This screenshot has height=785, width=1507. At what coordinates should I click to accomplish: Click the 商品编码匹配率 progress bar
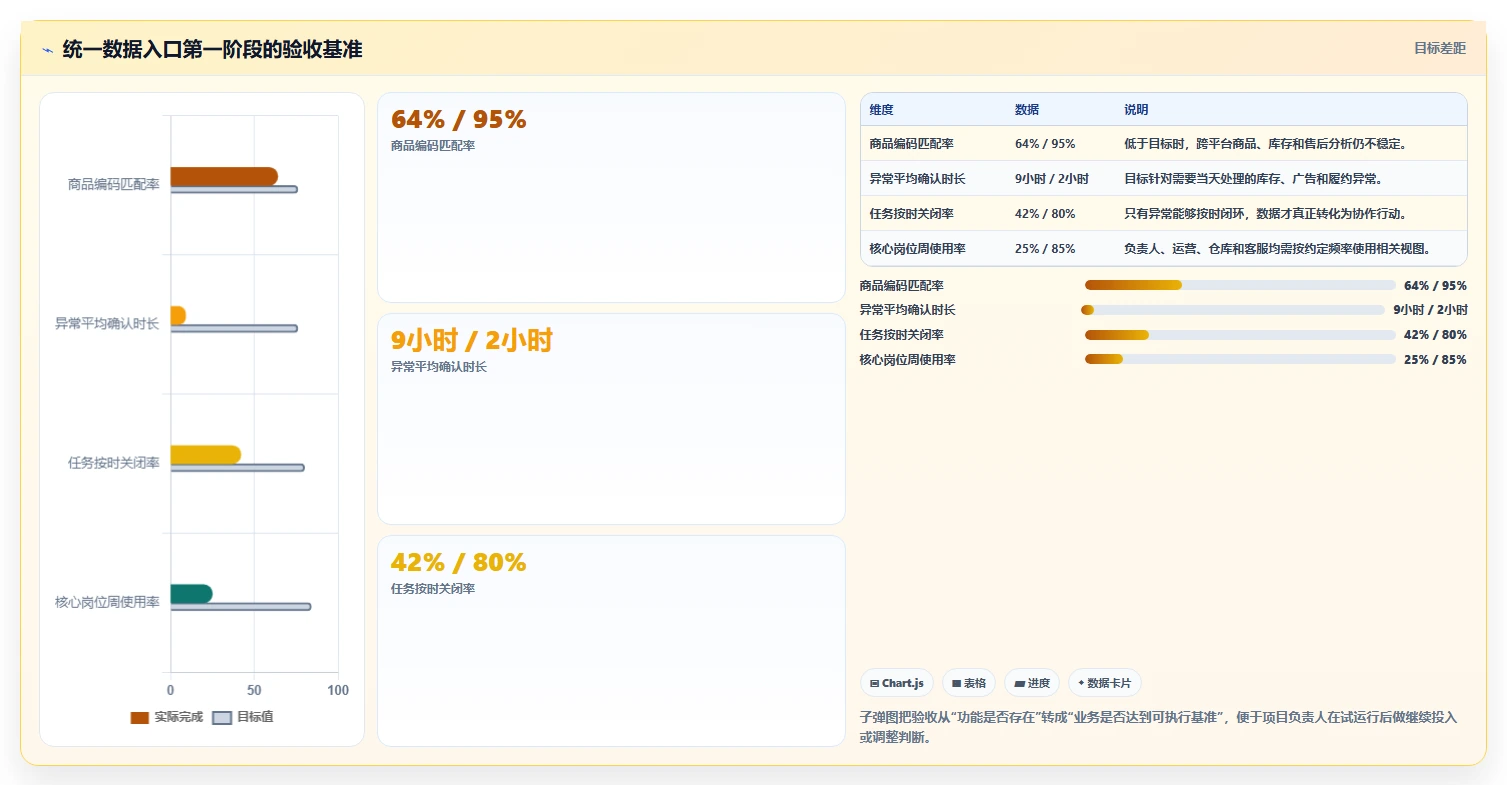tap(1240, 285)
